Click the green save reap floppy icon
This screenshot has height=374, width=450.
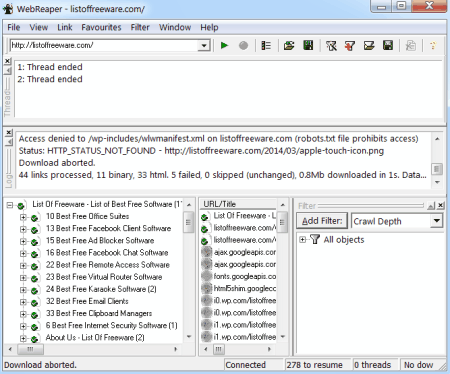pyautogui.click(x=308, y=45)
